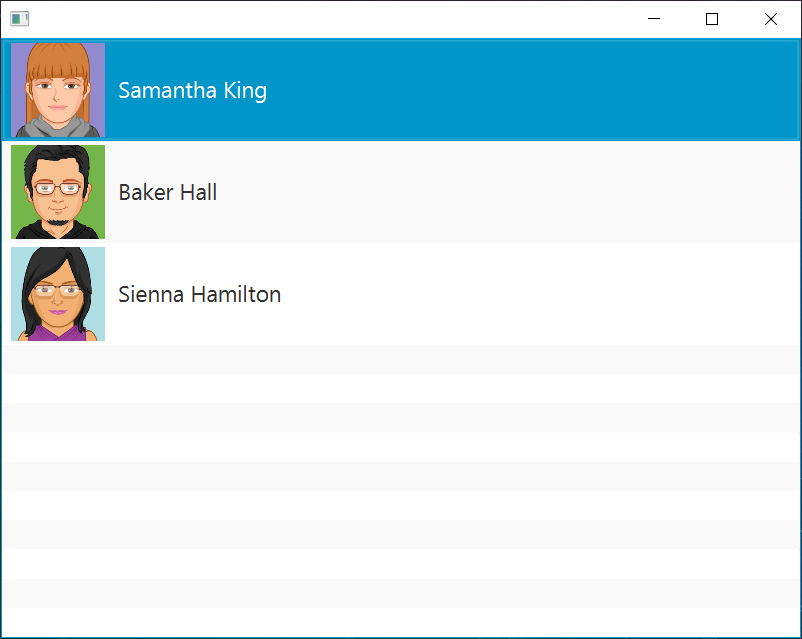Click Baker Hall's avatar picture
802x639 pixels.
(x=58, y=192)
